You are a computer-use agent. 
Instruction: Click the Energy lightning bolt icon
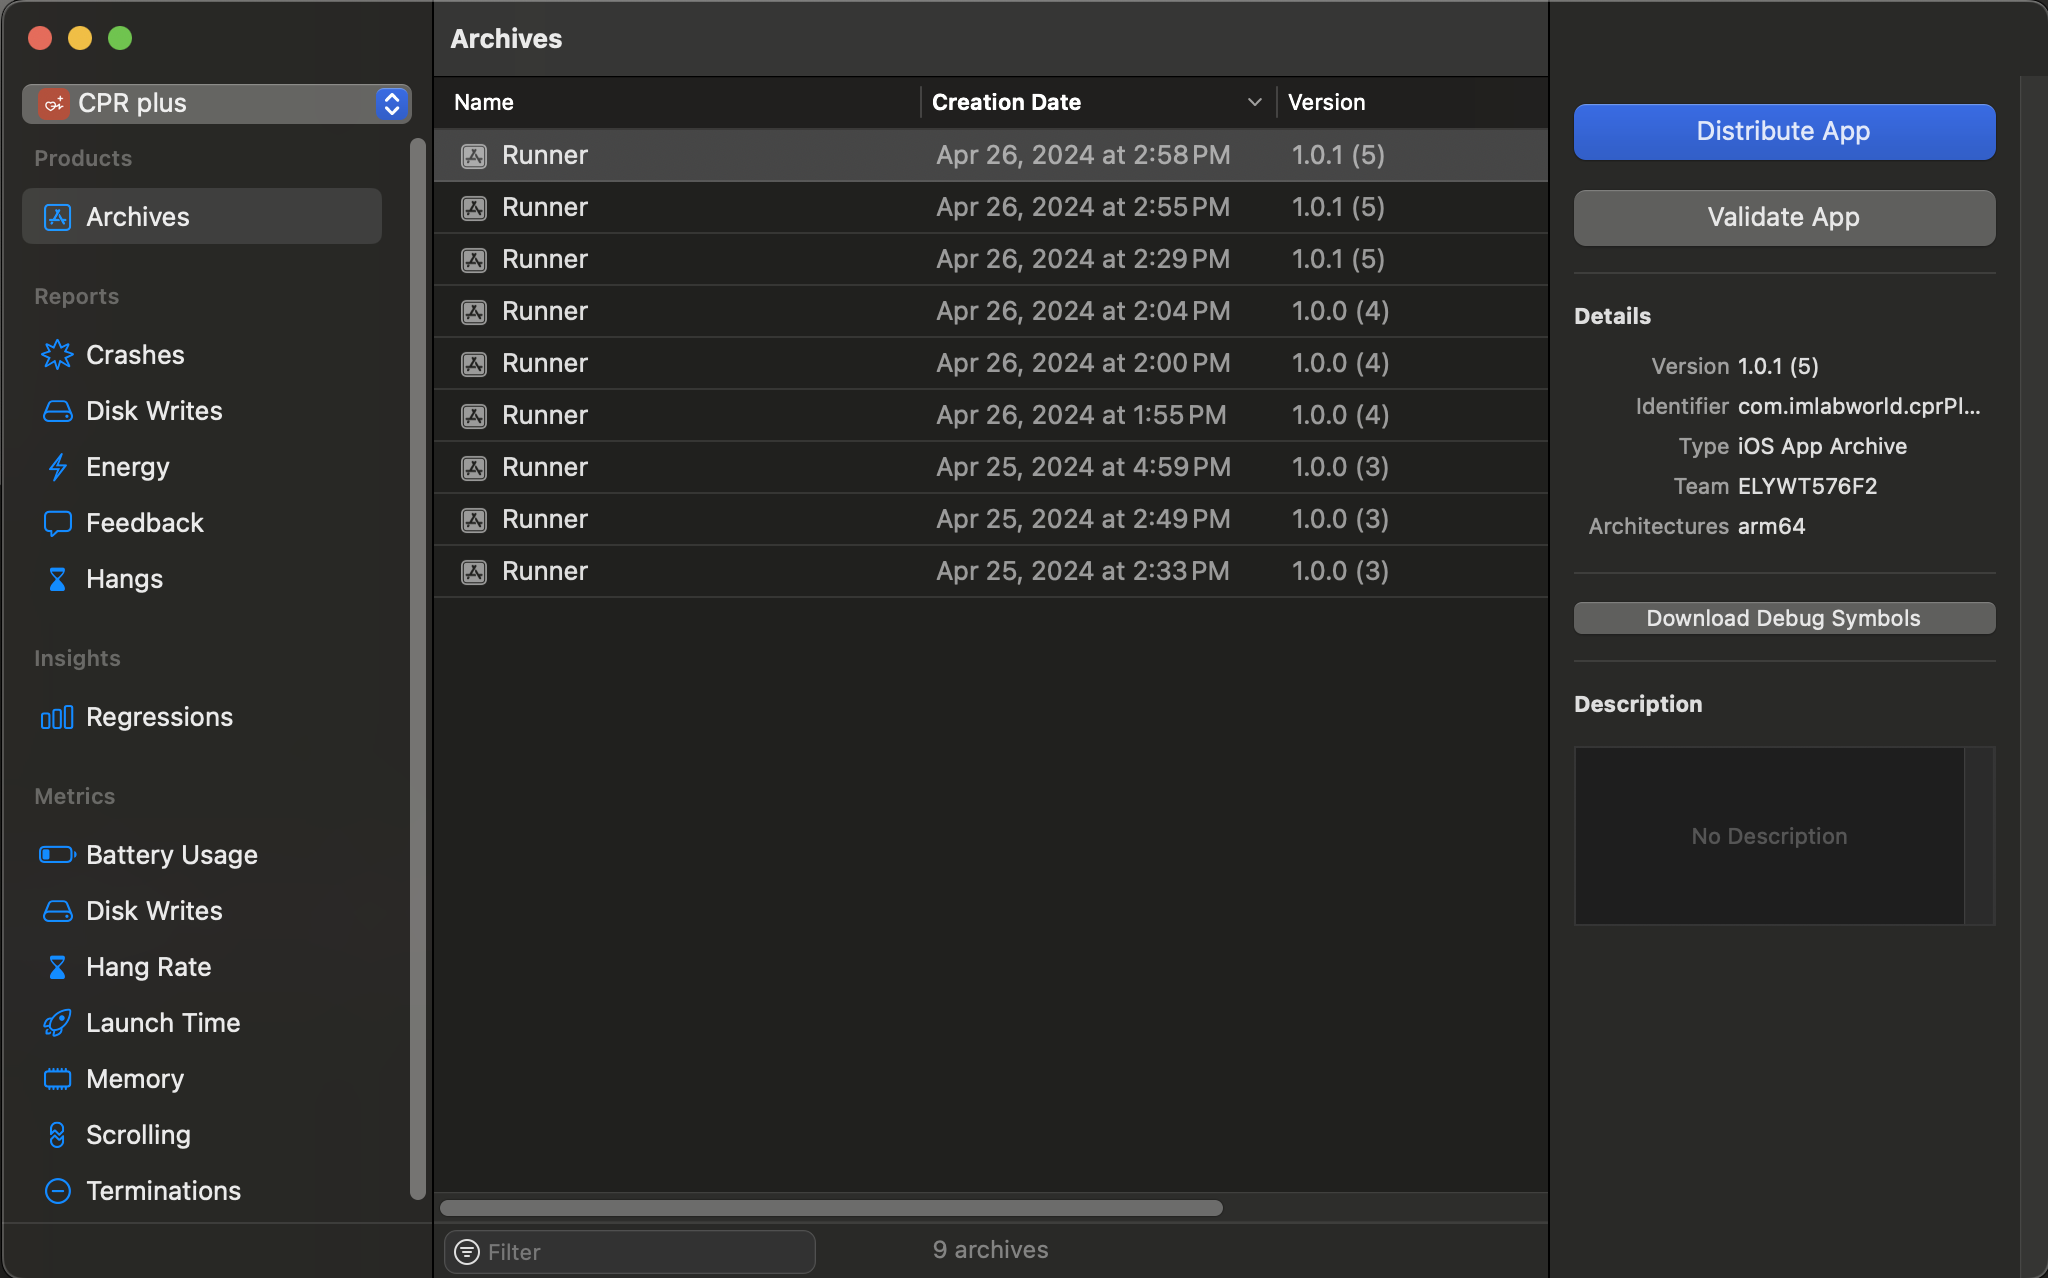[58, 467]
